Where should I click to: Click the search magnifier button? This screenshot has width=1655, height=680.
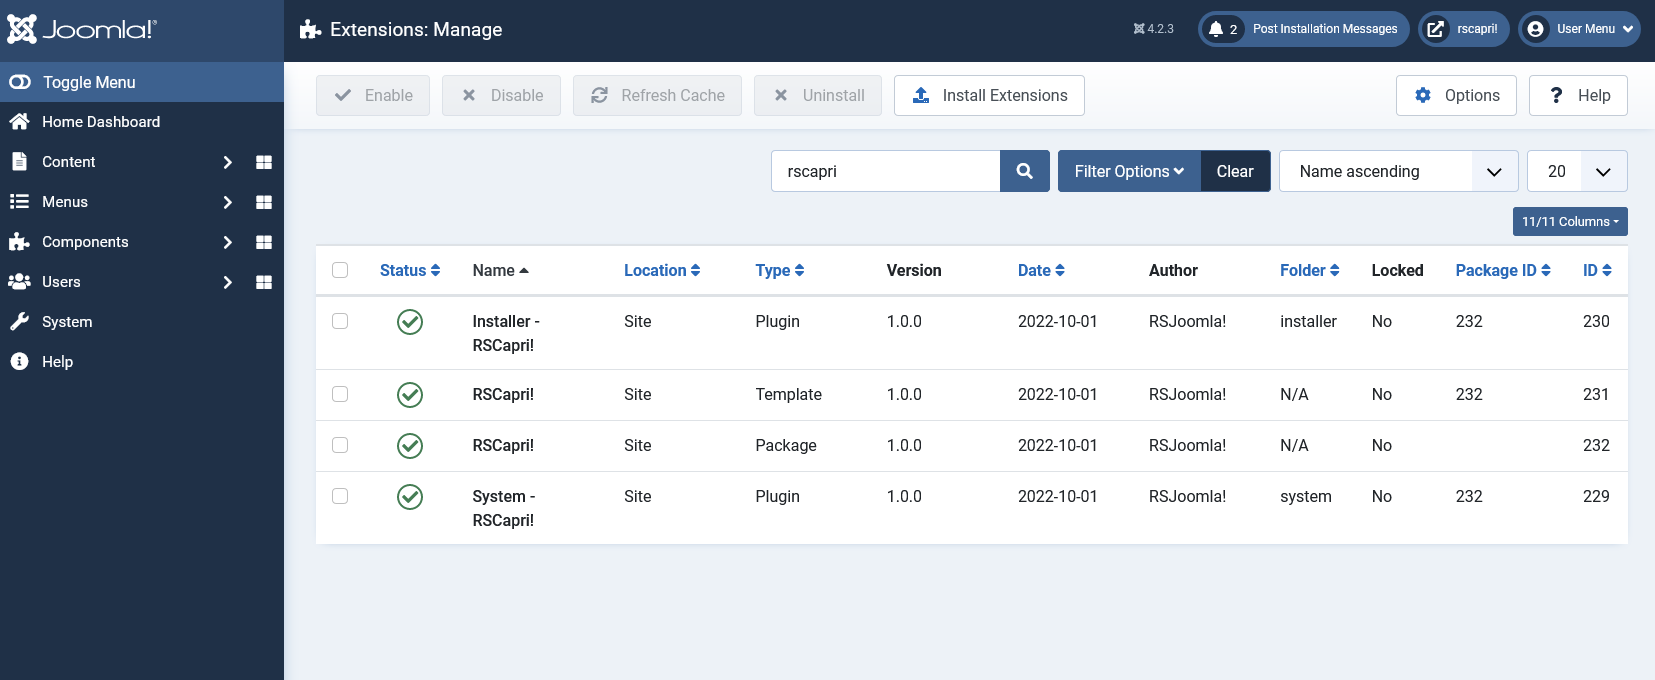pyautogui.click(x=1025, y=171)
